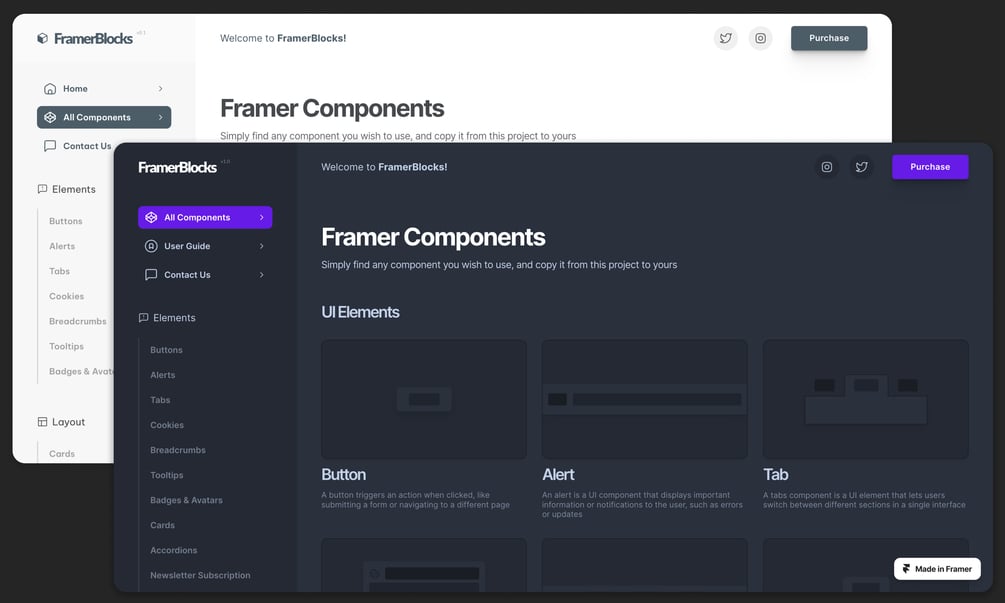1005x603 pixels.
Task: Select the All Components item in the light sidebar
Action: click(104, 117)
